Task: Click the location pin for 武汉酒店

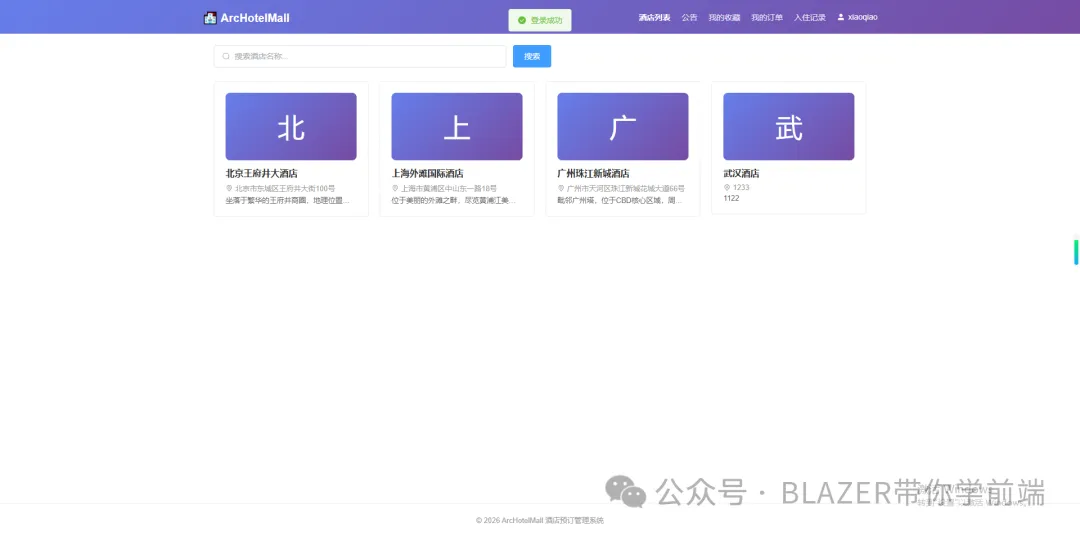Action: click(x=727, y=187)
